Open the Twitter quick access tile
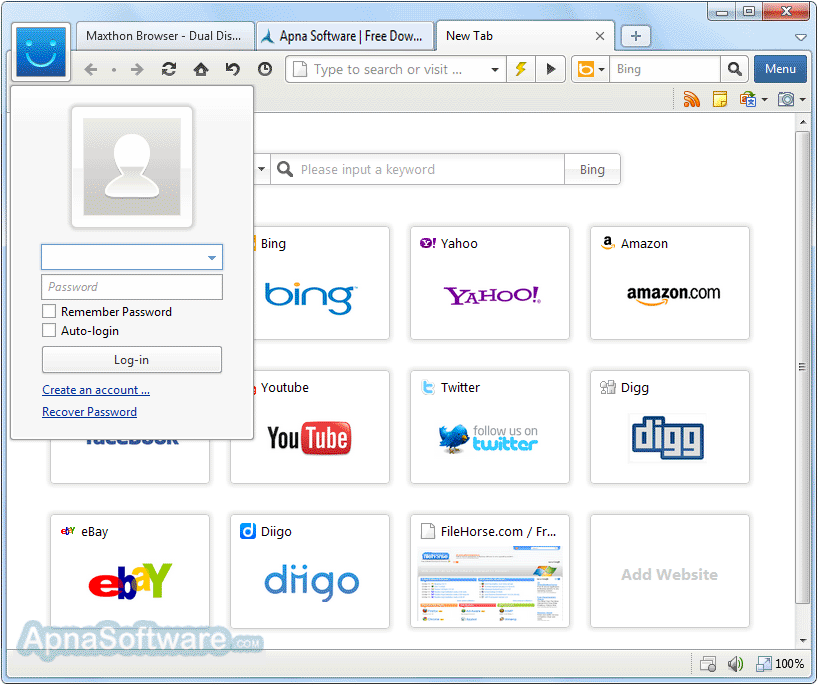Image resolution: width=818 pixels, height=685 pixels. coord(490,427)
